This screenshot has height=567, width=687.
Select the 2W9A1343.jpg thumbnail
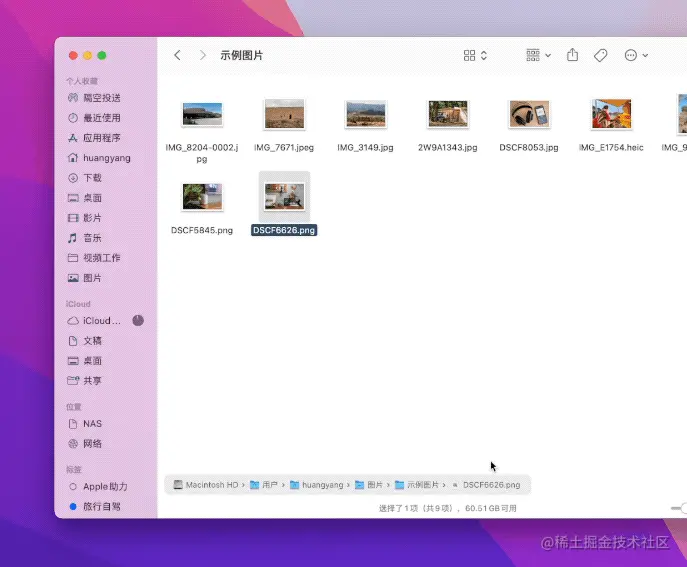(x=448, y=114)
